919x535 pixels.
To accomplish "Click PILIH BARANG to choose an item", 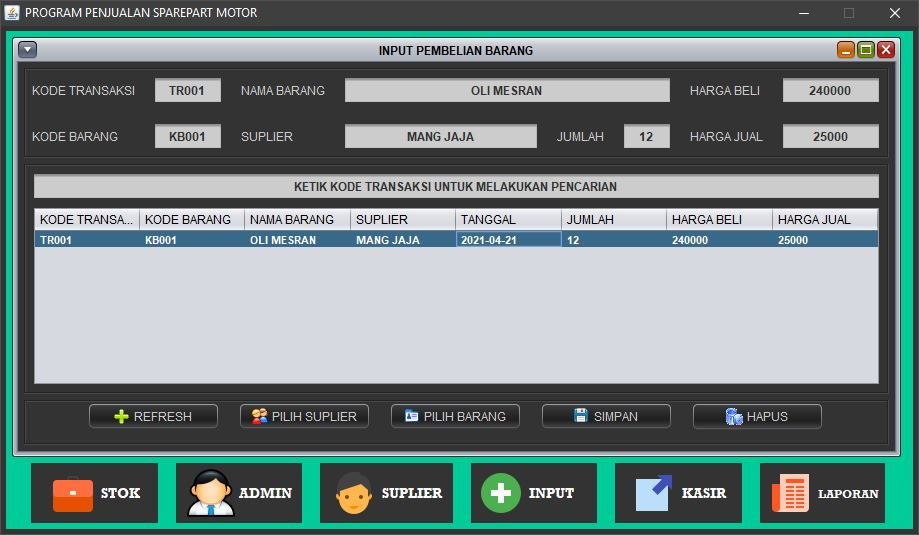I will (455, 416).
